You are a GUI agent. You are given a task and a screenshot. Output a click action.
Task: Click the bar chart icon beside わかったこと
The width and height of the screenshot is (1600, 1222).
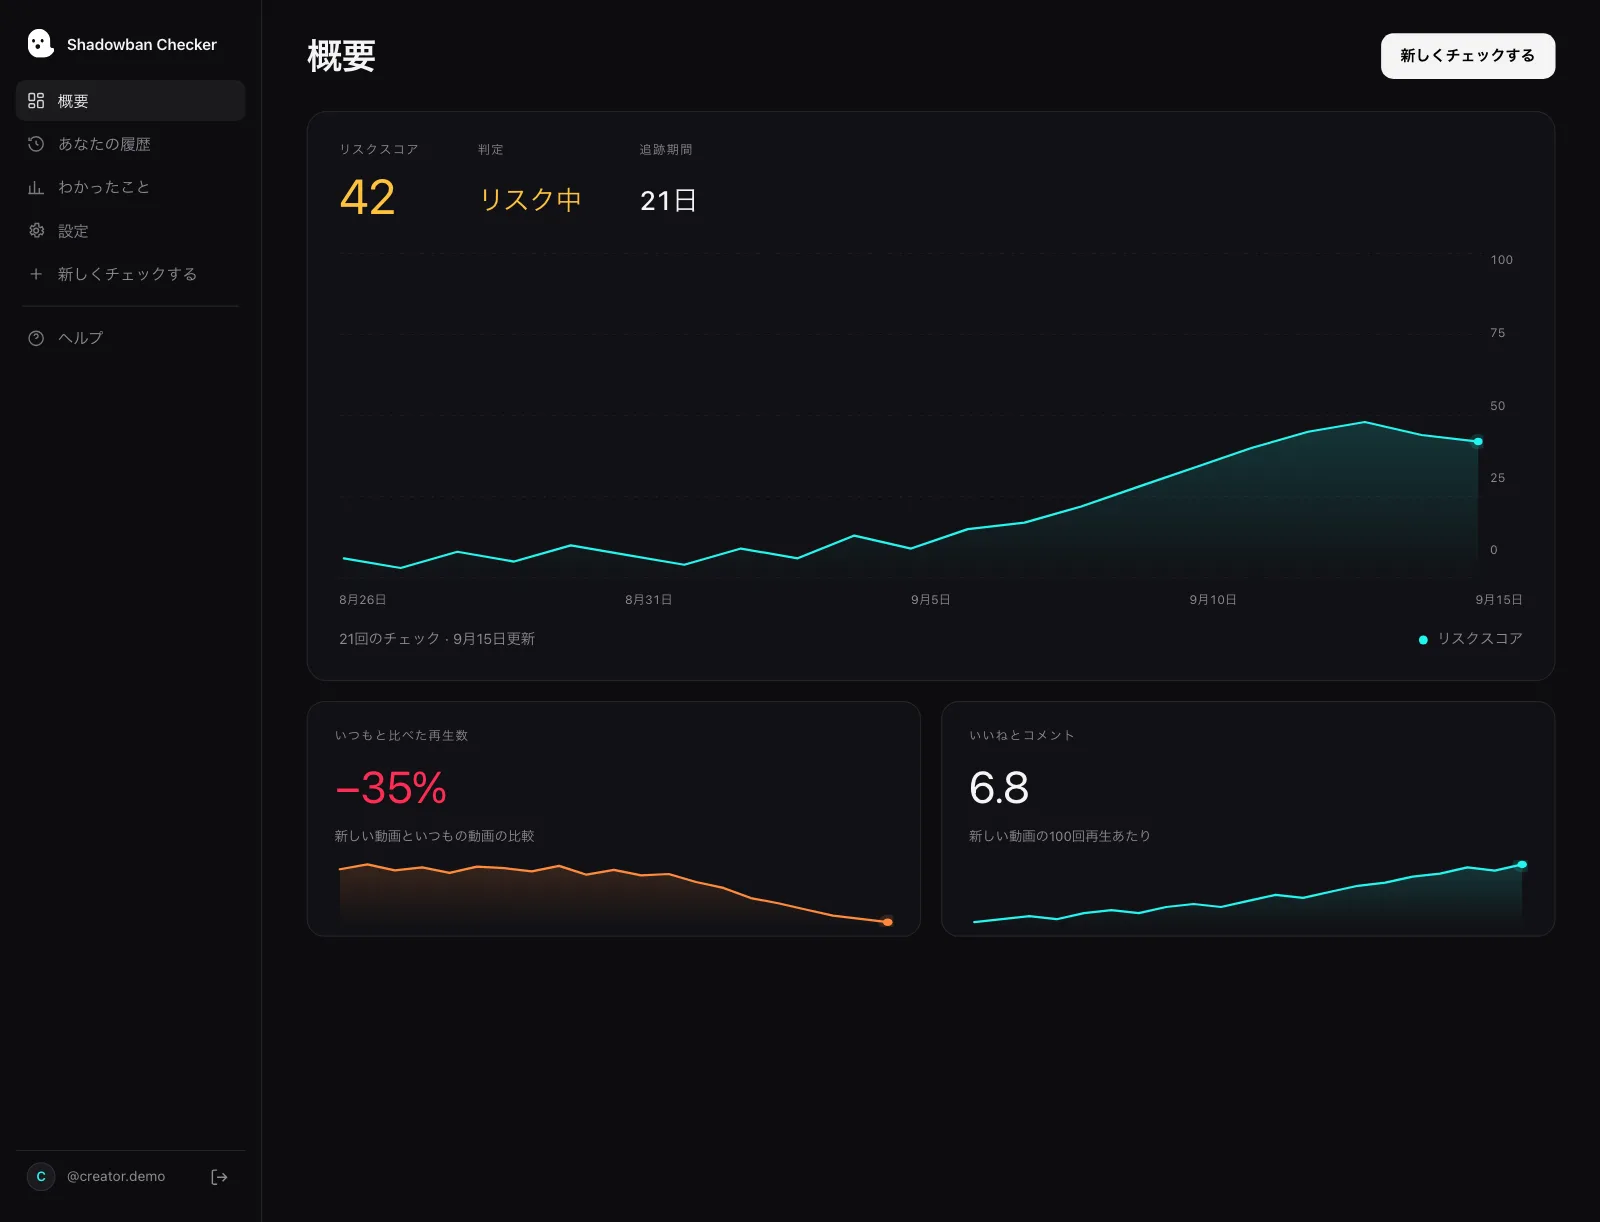click(x=36, y=187)
